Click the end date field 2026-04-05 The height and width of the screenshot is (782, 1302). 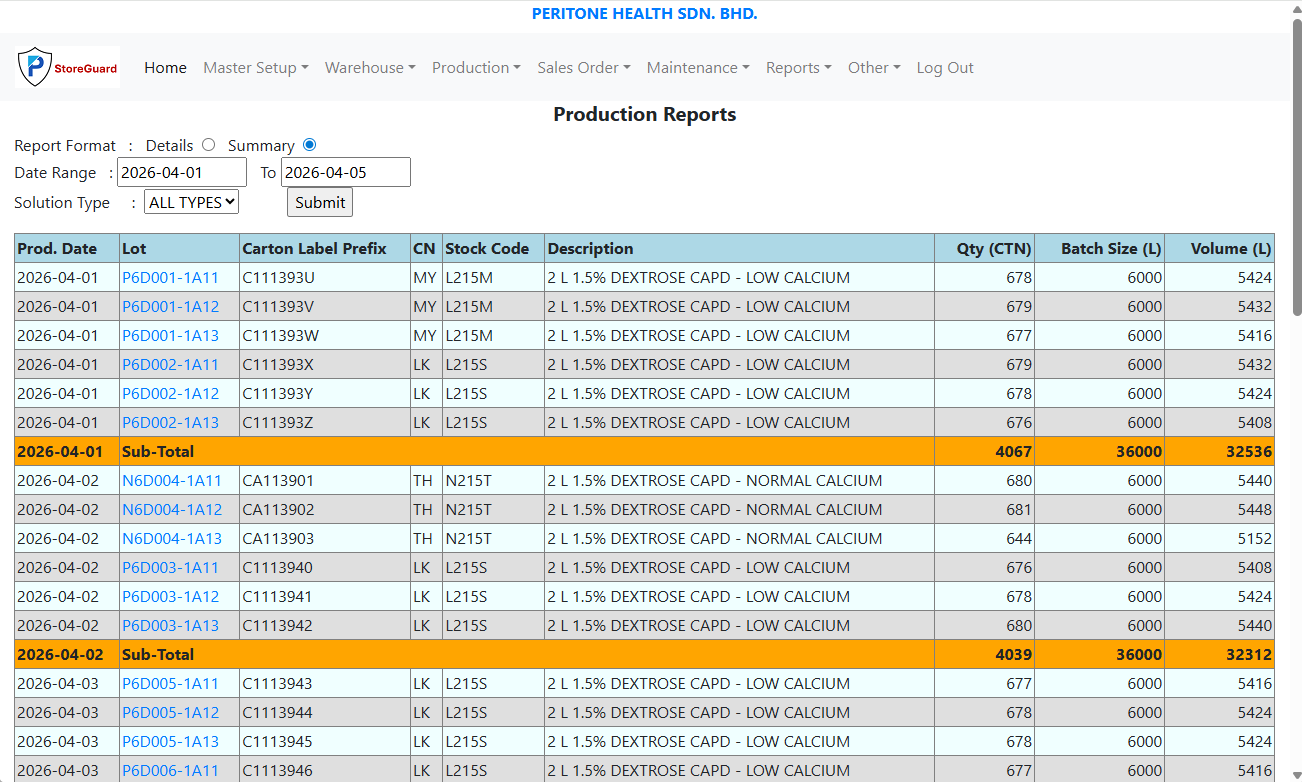point(345,172)
